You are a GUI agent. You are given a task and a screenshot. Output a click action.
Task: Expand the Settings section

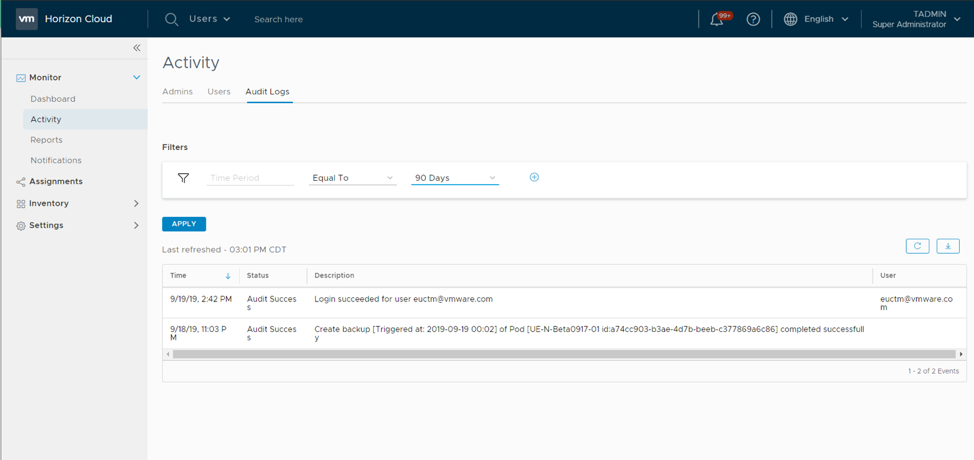pyautogui.click(x=137, y=225)
